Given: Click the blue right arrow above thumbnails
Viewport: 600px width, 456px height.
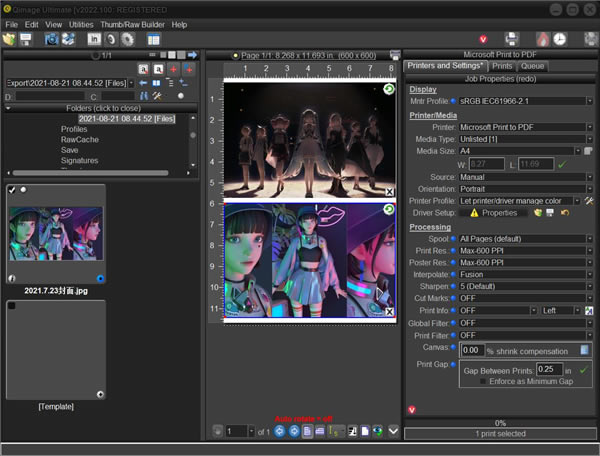Looking at the screenshot, I should [192, 55].
